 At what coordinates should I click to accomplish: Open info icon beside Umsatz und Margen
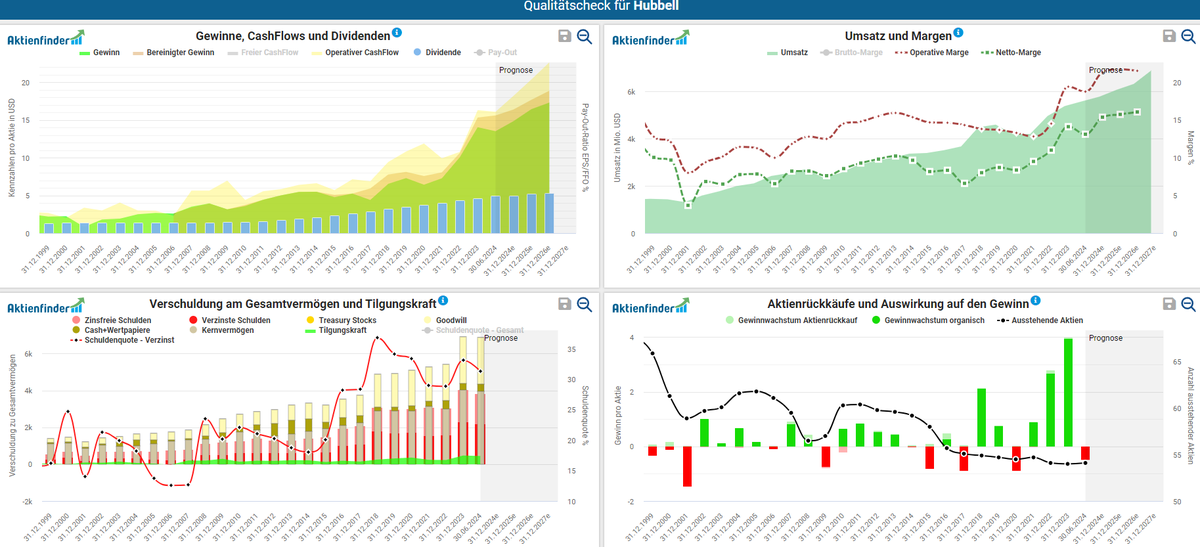point(959,33)
